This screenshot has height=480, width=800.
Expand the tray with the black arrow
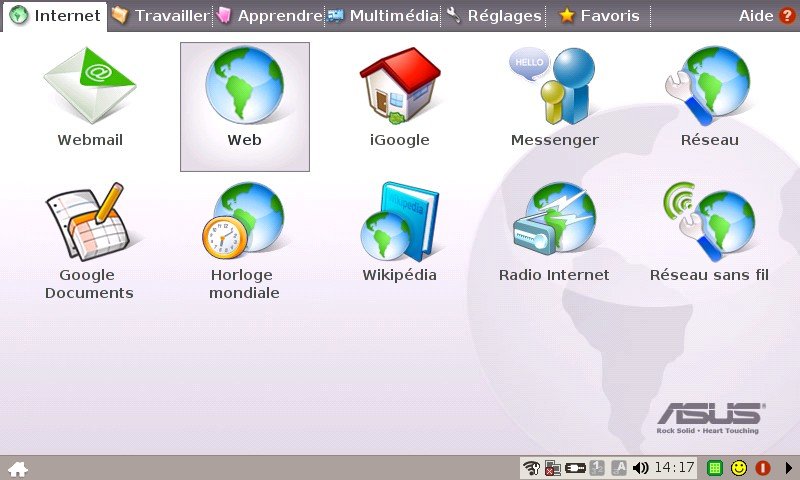(789, 468)
